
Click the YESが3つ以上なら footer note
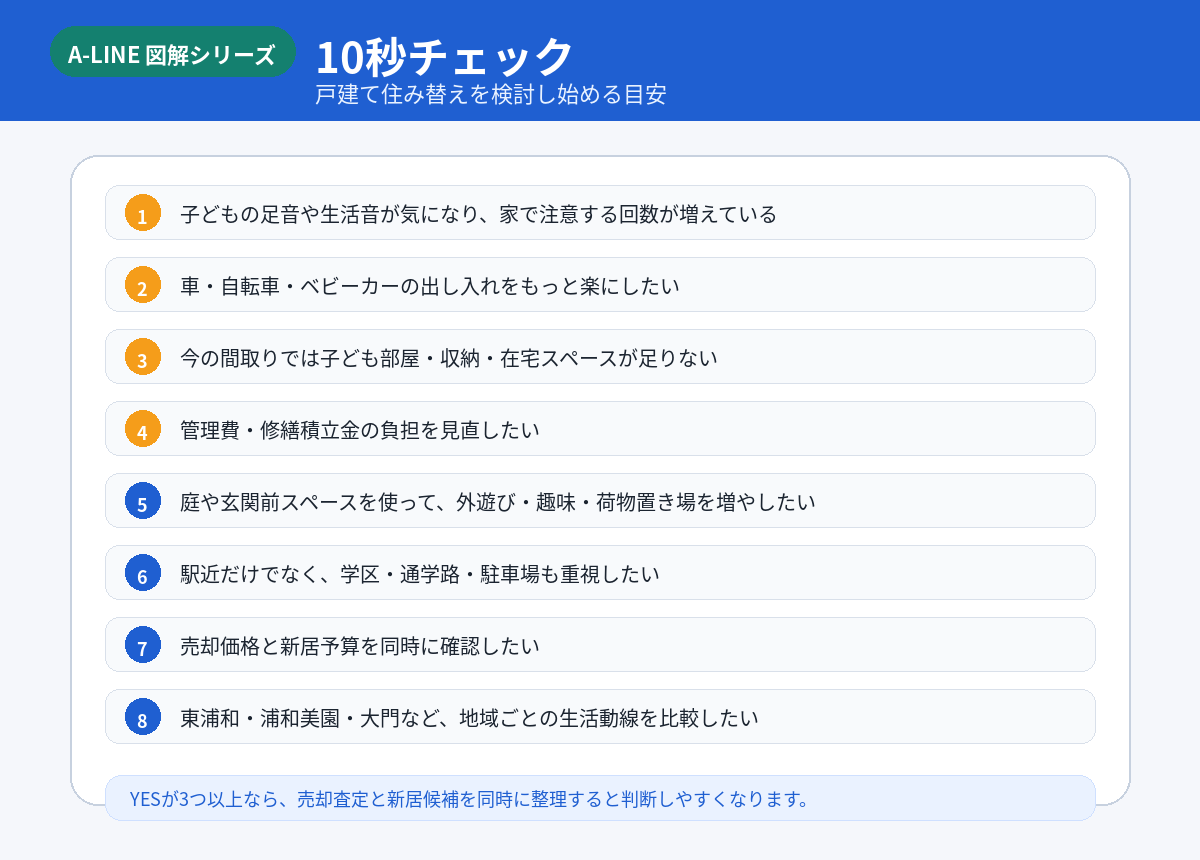coord(600,798)
